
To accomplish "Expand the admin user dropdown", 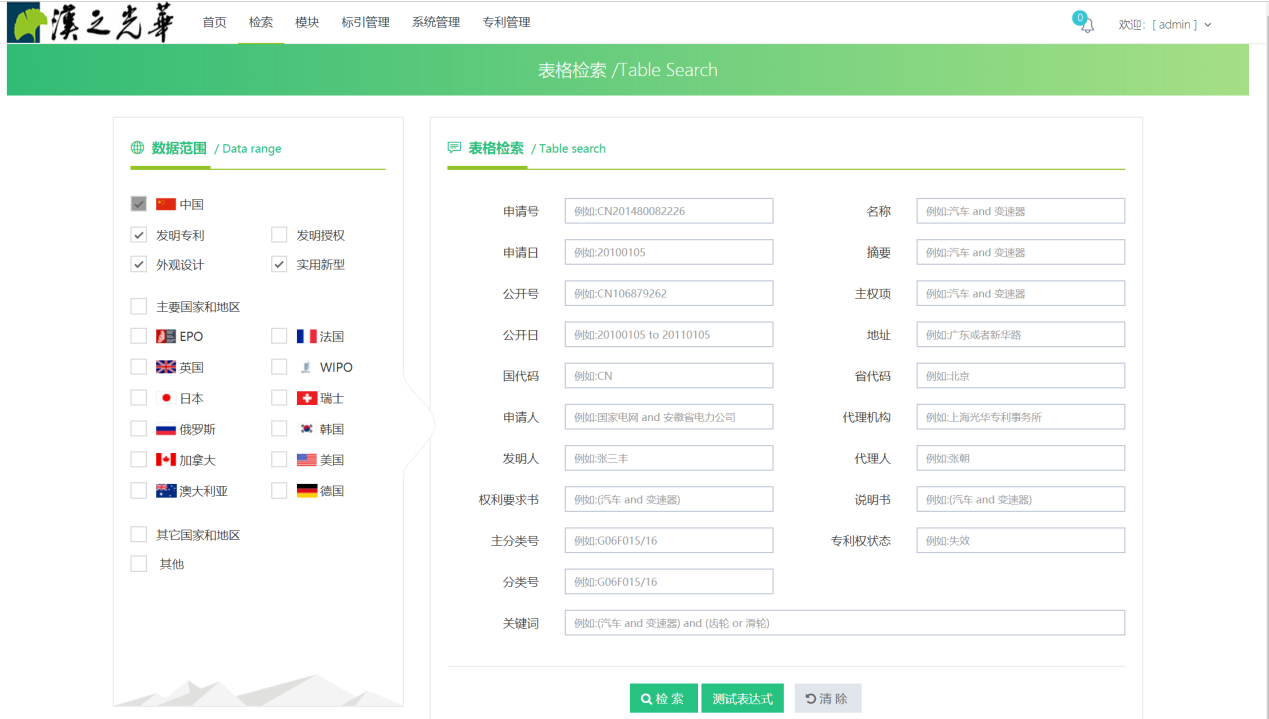I will coord(1165,24).
